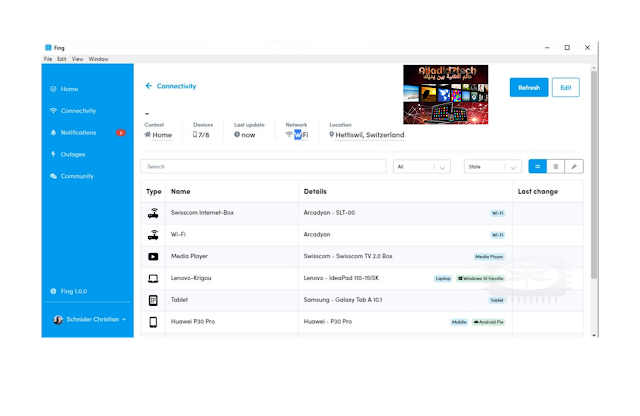
Task: Select the Swisscom Internet-Box device name
Action: tap(202, 213)
